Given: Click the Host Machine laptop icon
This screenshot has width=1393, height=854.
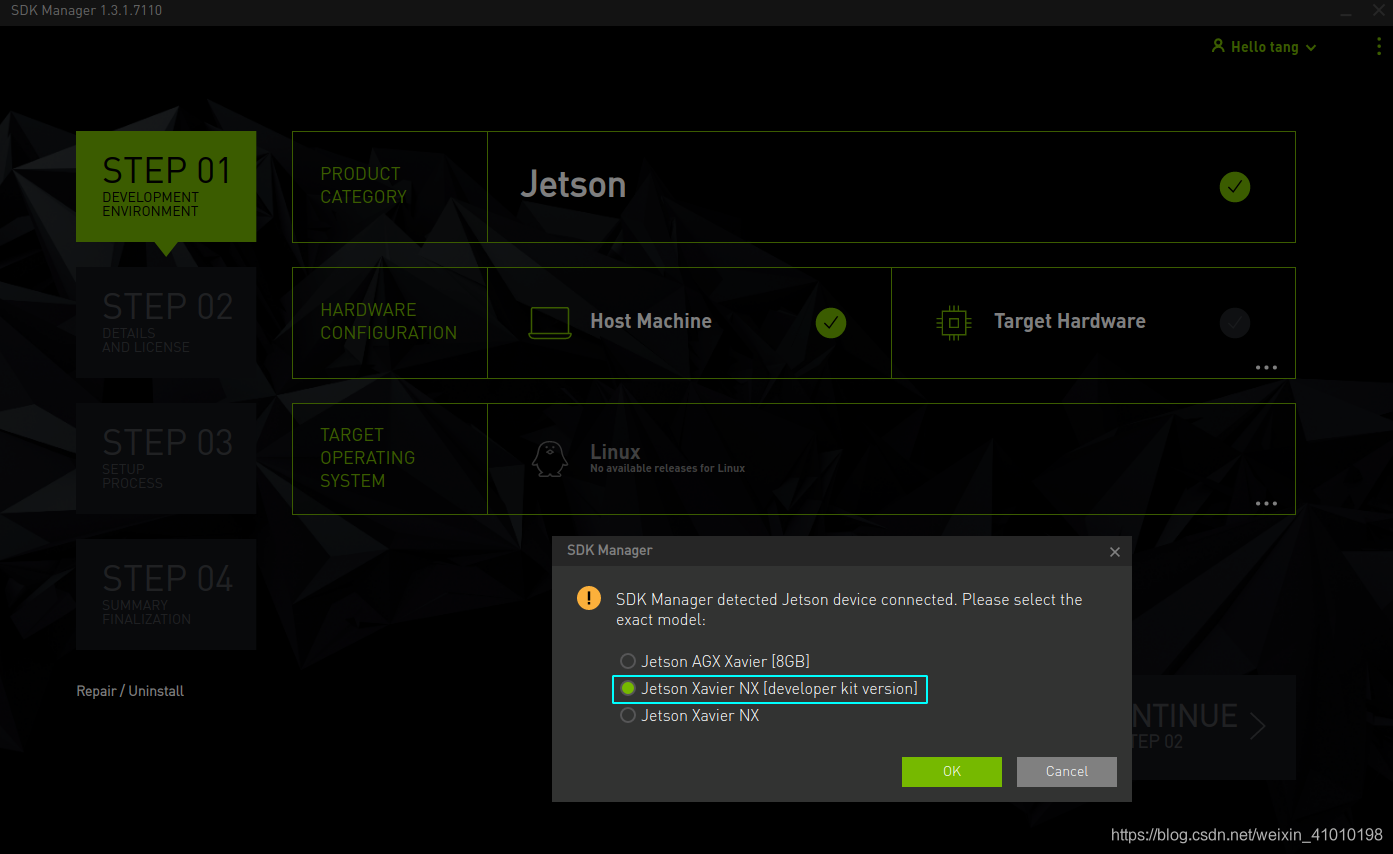Looking at the screenshot, I should click(550, 322).
